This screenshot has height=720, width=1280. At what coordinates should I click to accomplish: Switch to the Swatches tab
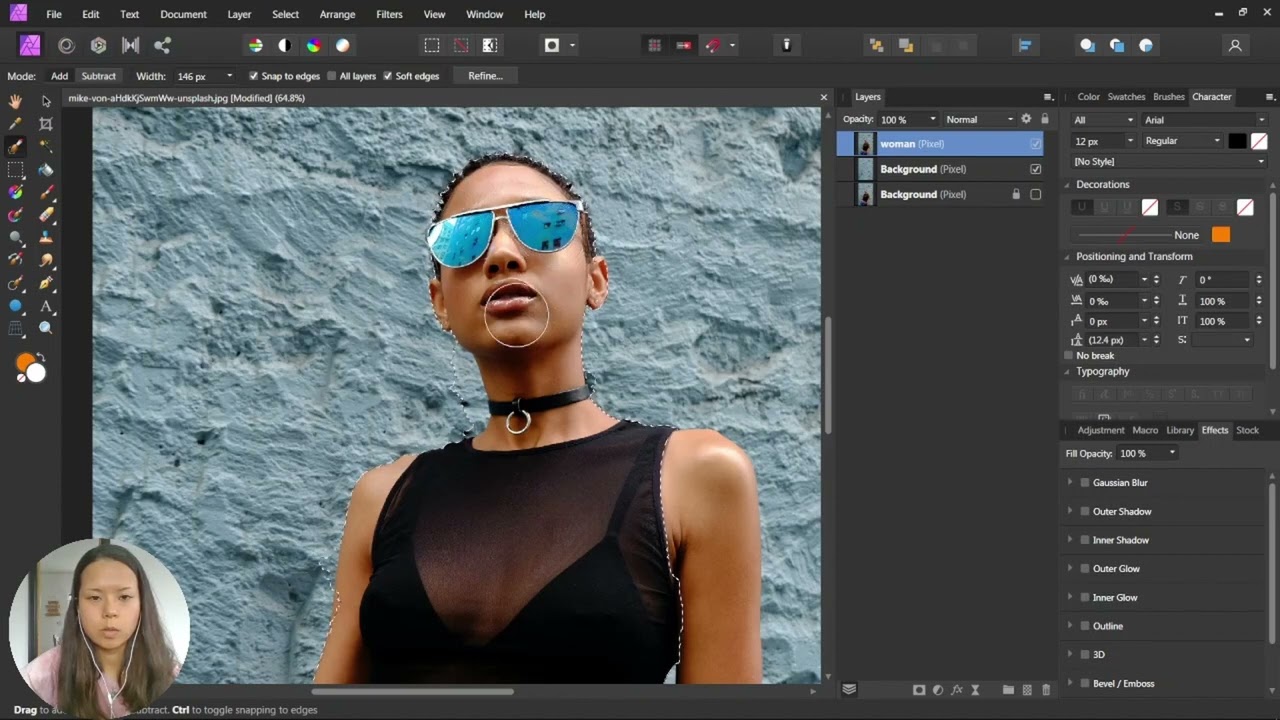tap(1126, 97)
